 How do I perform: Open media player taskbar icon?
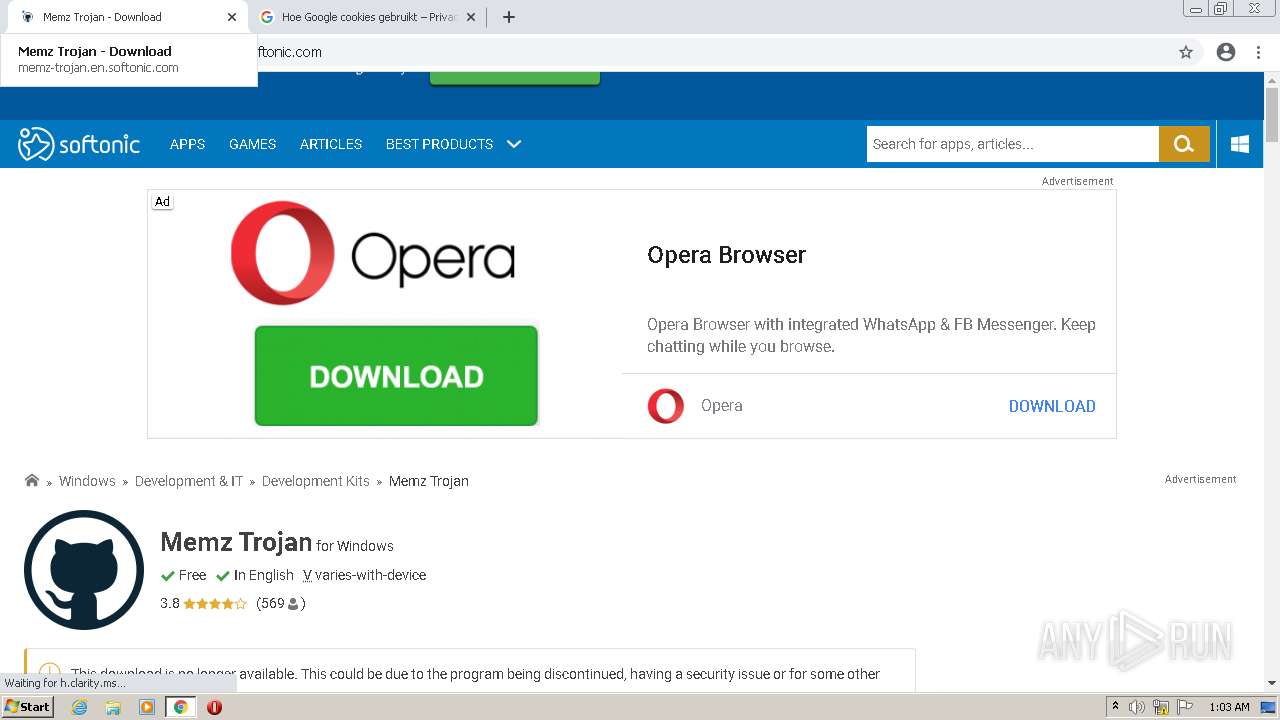147,707
